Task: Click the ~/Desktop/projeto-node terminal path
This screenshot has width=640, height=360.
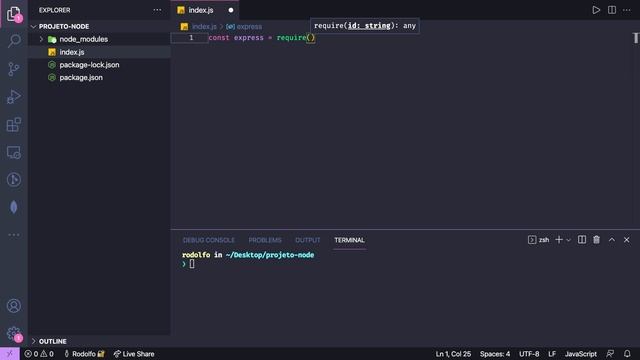Action: click(270, 255)
